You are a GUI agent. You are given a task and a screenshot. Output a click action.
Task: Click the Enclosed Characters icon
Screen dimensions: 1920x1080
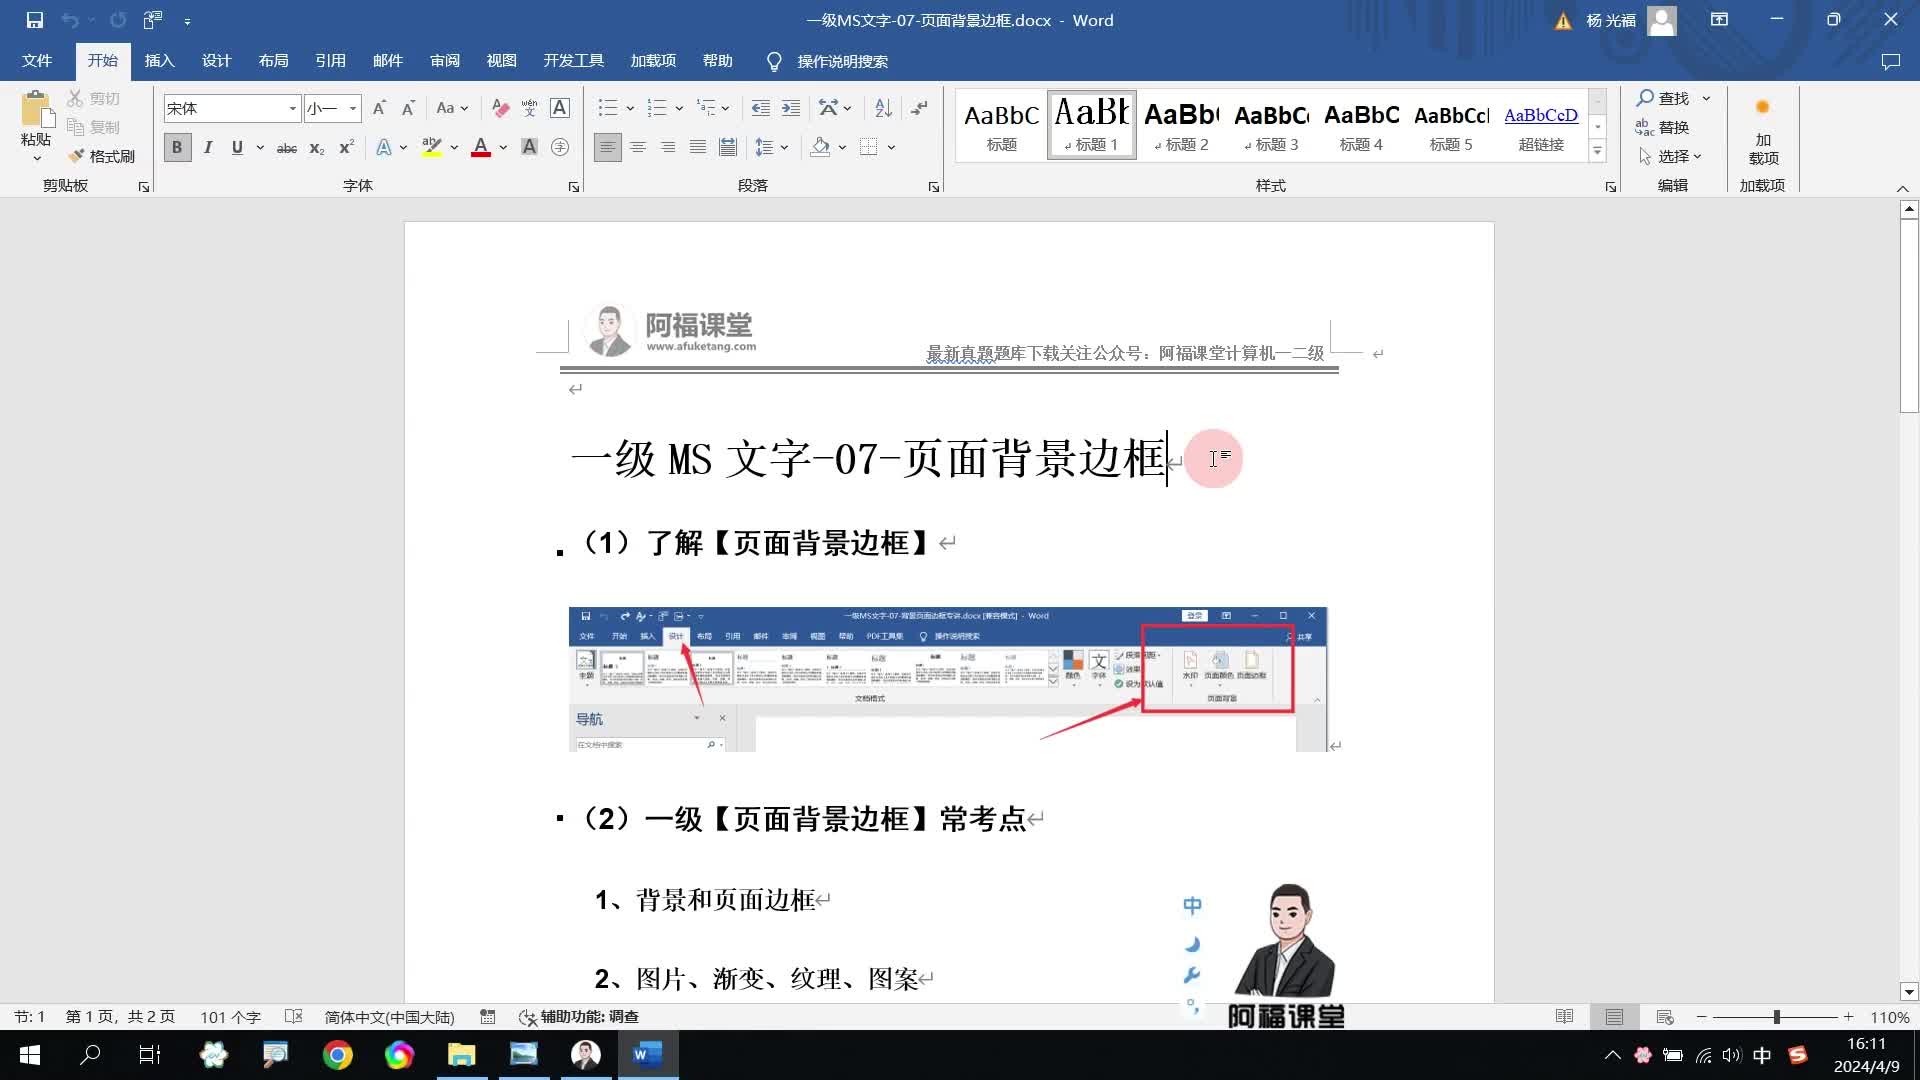point(560,147)
